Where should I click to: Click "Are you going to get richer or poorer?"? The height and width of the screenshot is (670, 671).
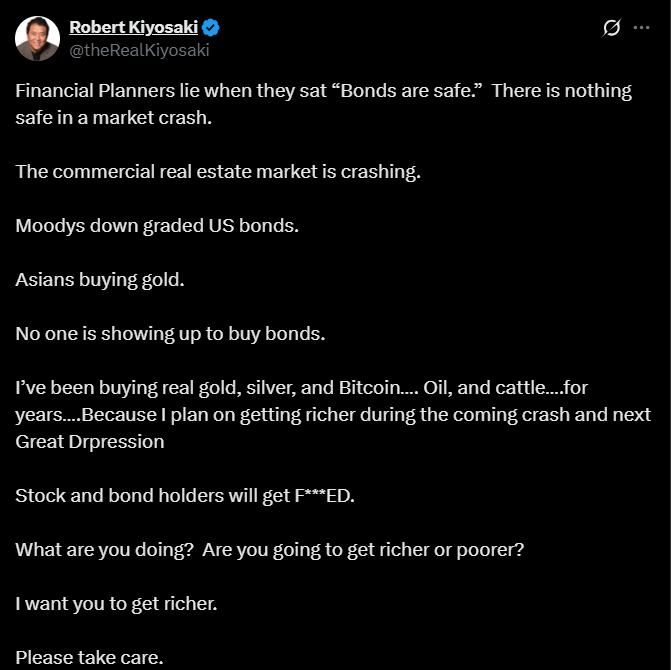(x=363, y=550)
